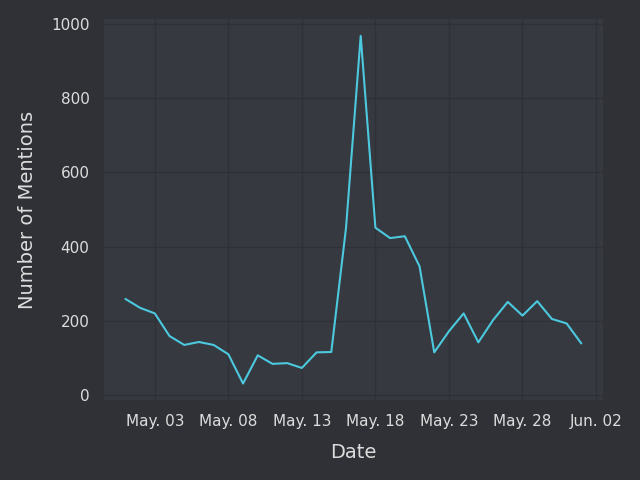Click the '600' y-axis label
This screenshot has height=480, width=640.
click(x=75, y=173)
